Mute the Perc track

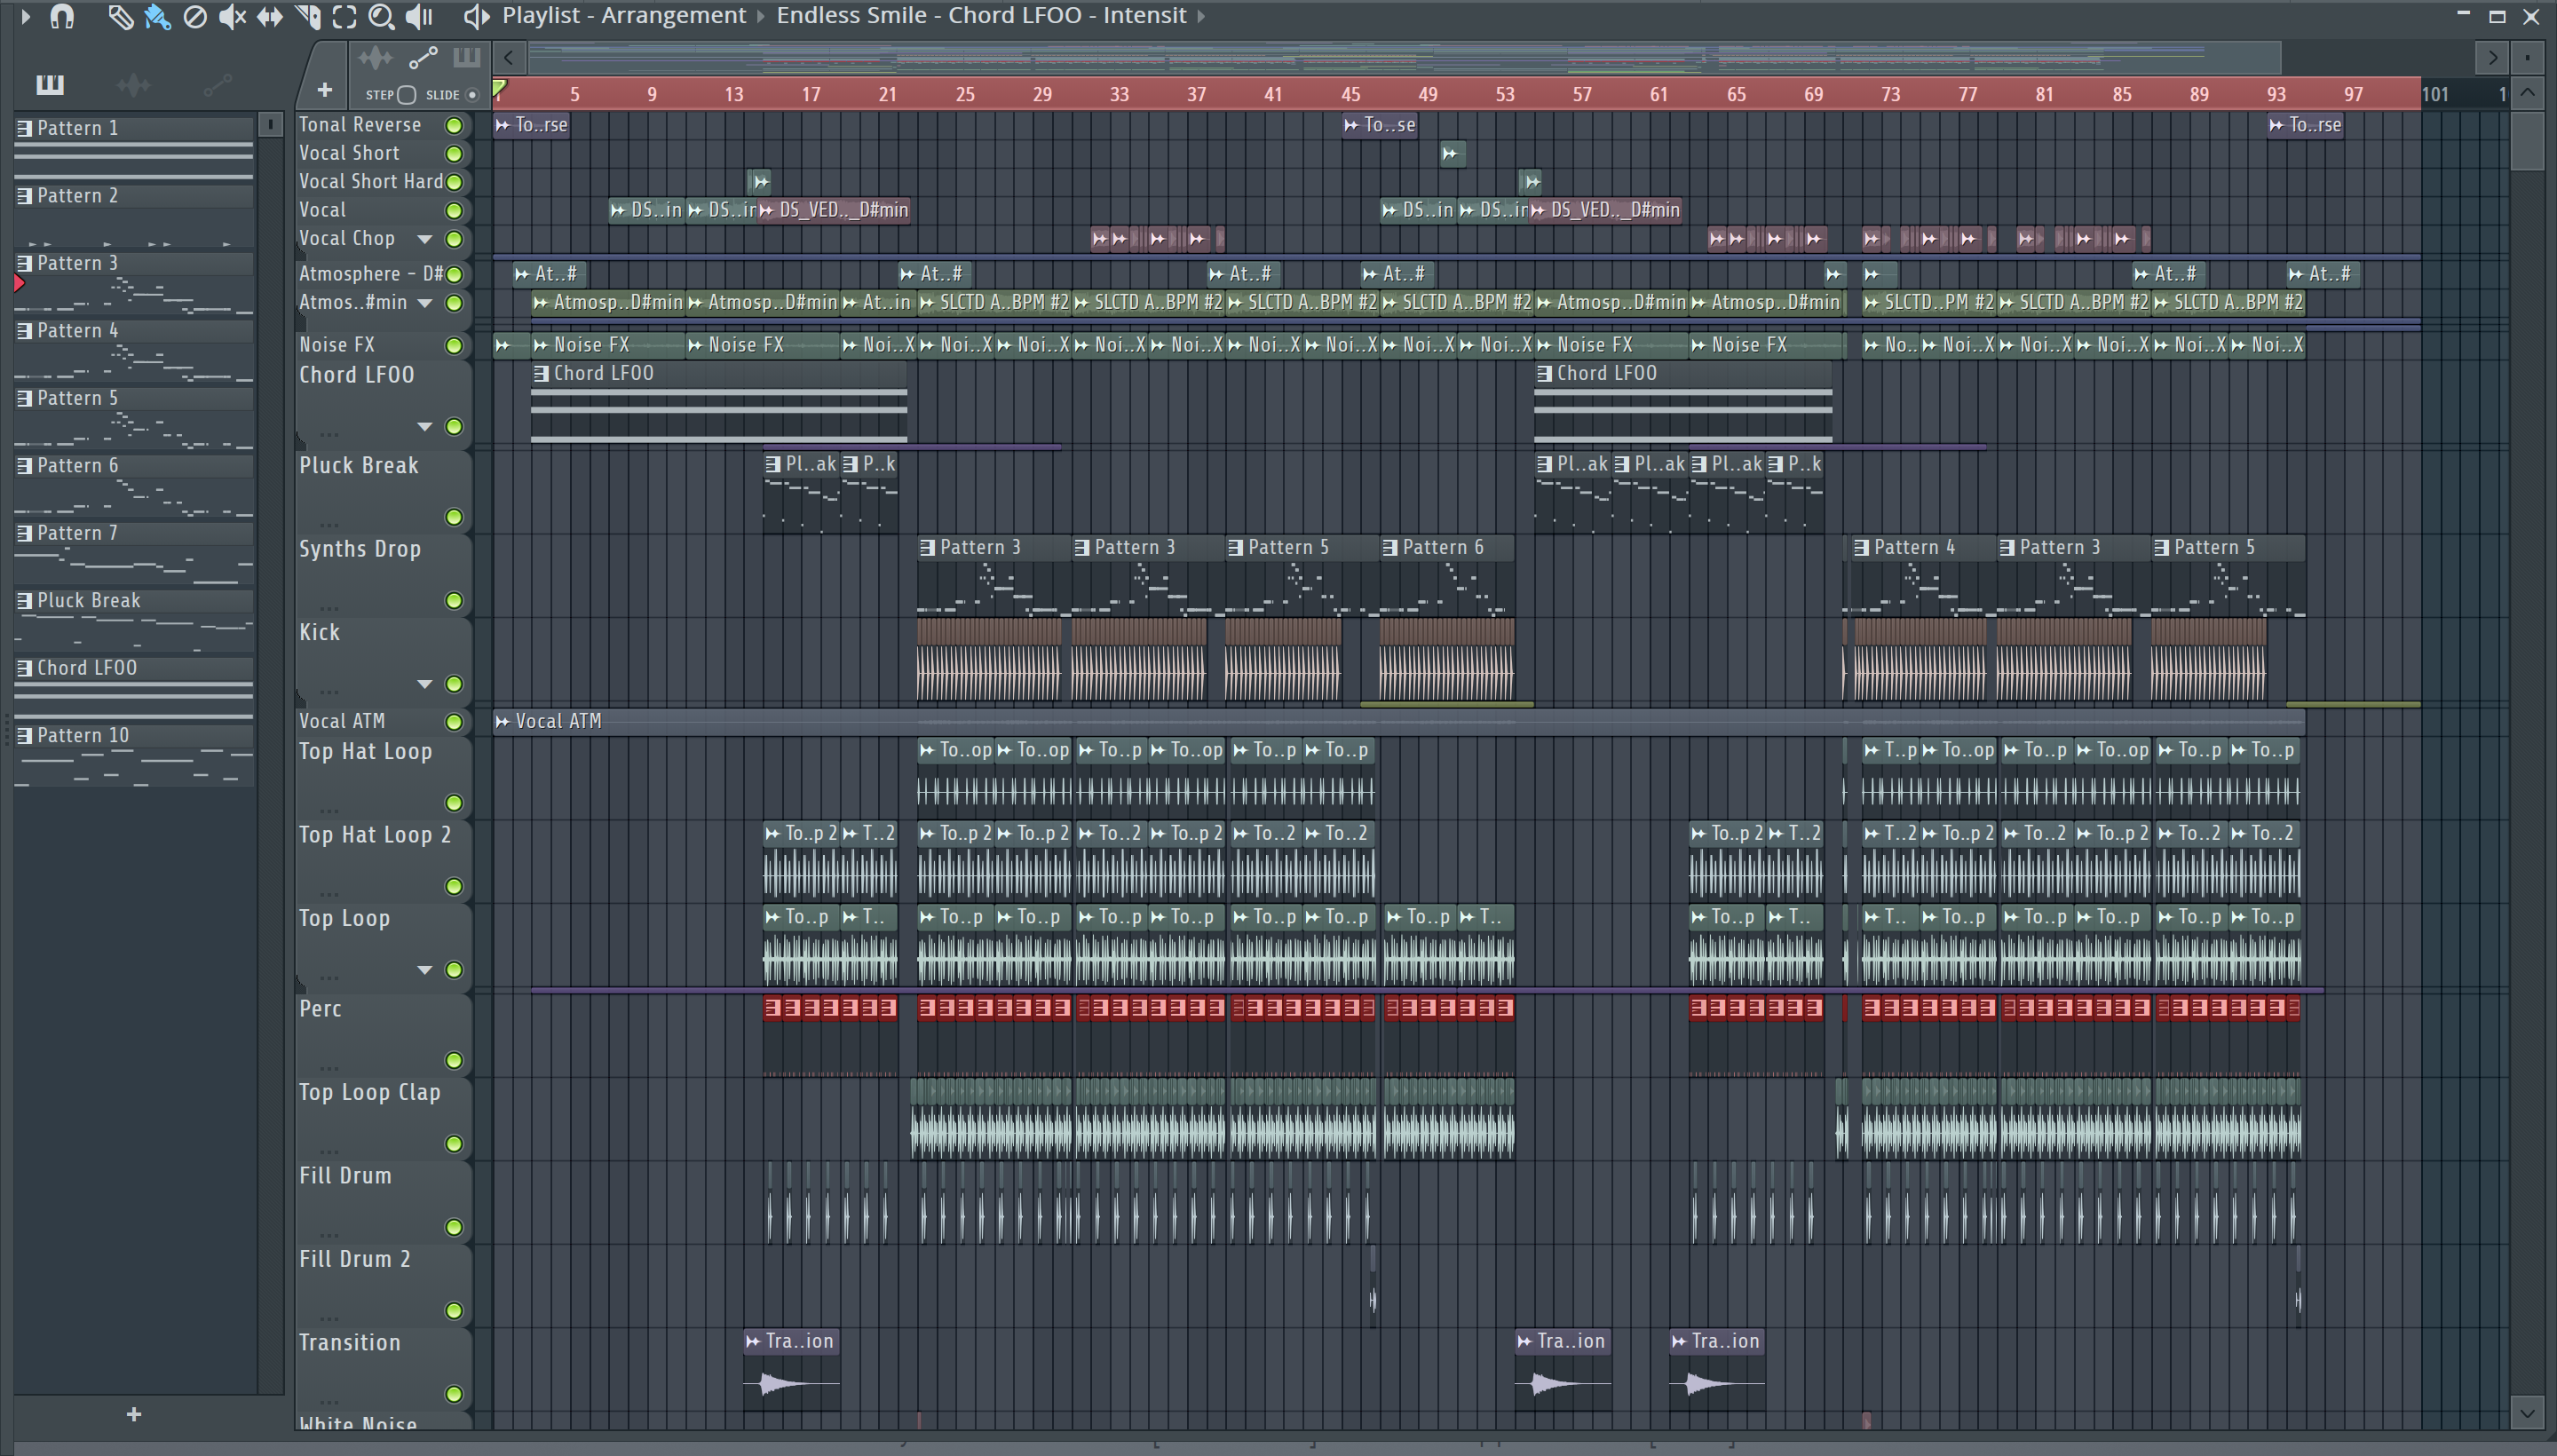click(454, 1061)
